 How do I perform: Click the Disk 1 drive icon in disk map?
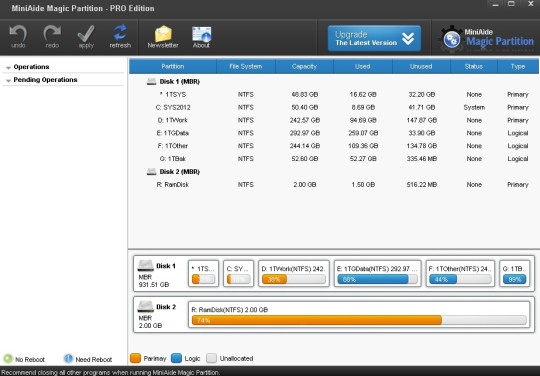[145, 265]
